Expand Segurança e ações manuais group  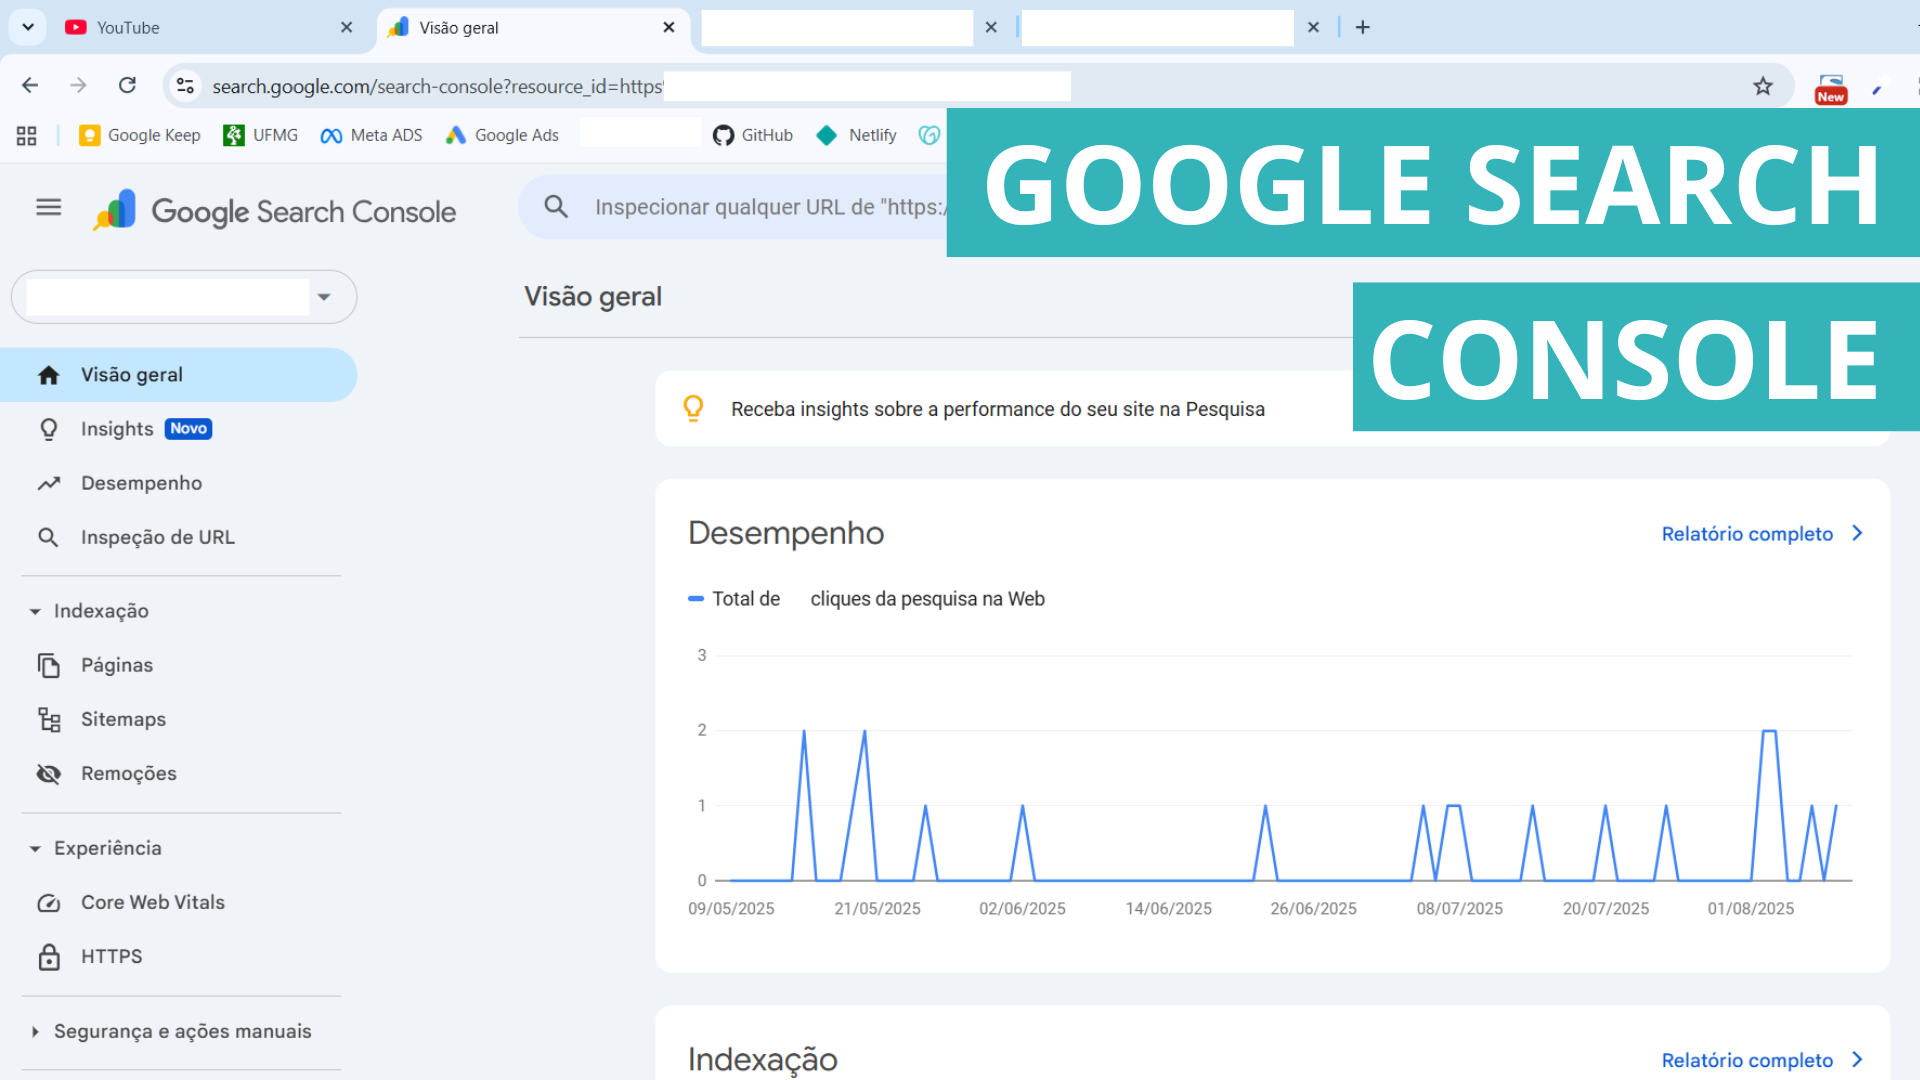coord(35,1031)
